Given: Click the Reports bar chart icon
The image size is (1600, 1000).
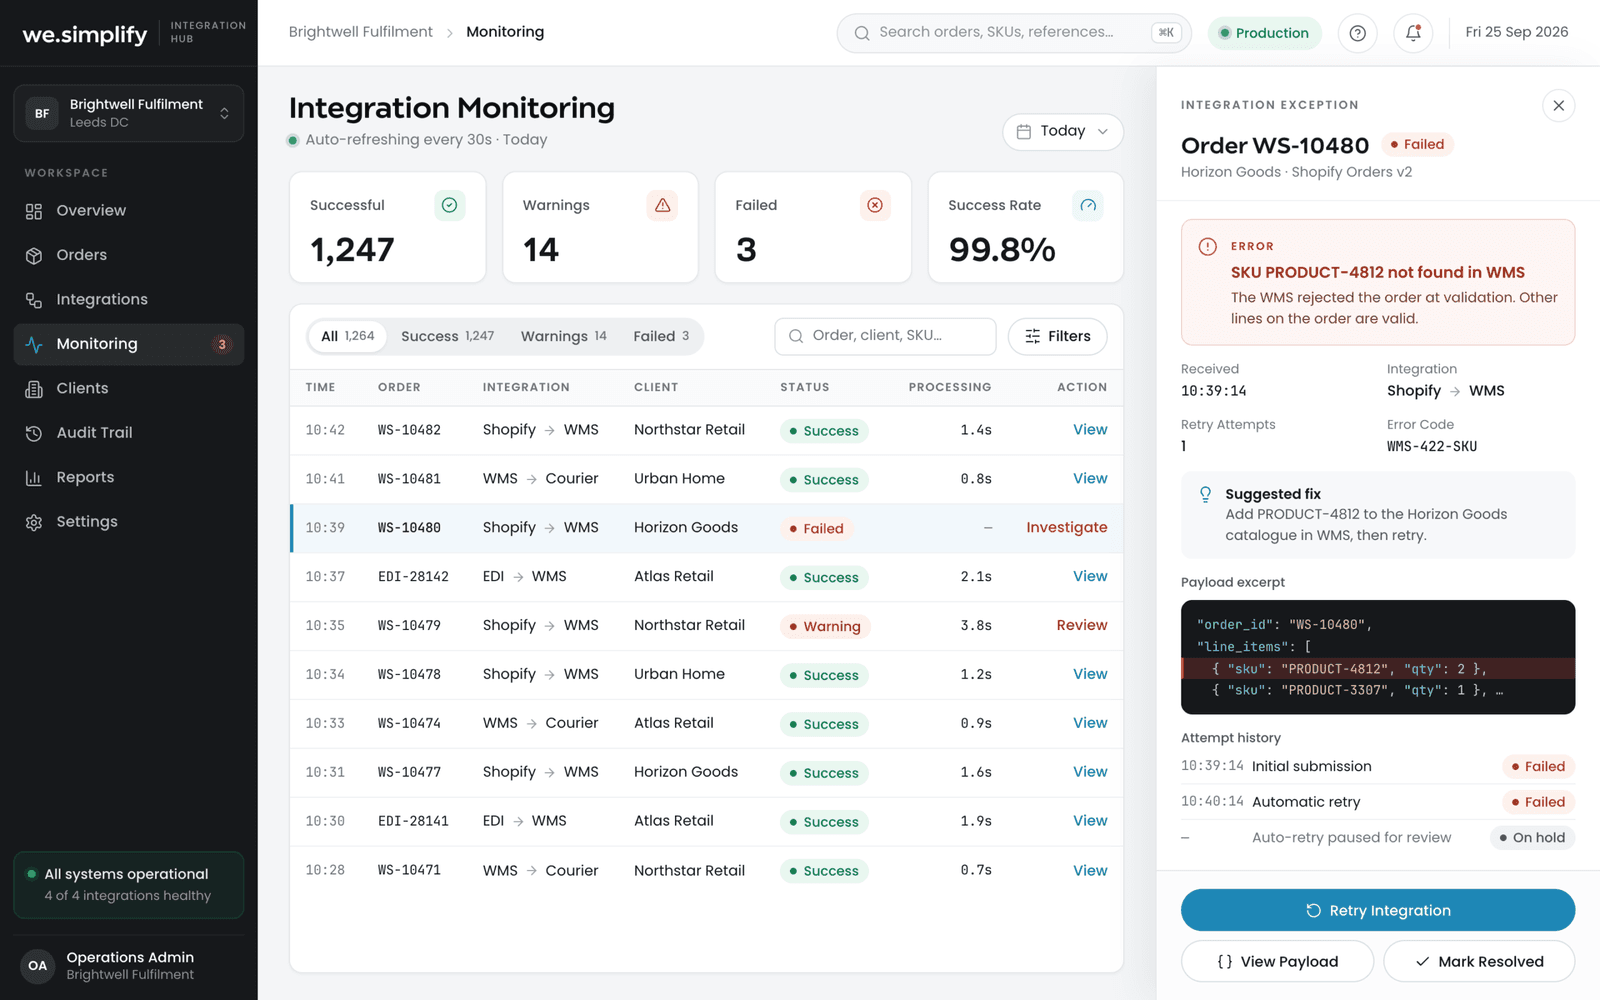Looking at the screenshot, I should [x=34, y=478].
